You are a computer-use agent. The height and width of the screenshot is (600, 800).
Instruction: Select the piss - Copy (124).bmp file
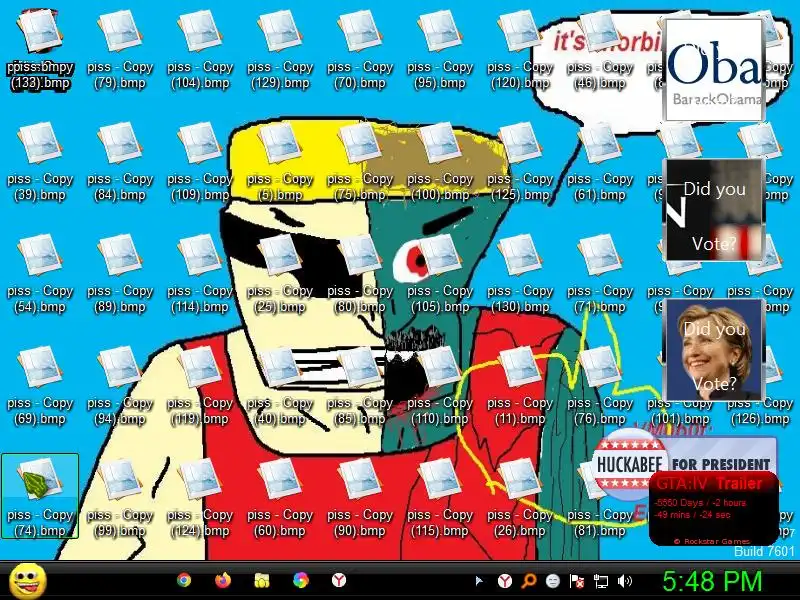pyautogui.click(x=200, y=498)
